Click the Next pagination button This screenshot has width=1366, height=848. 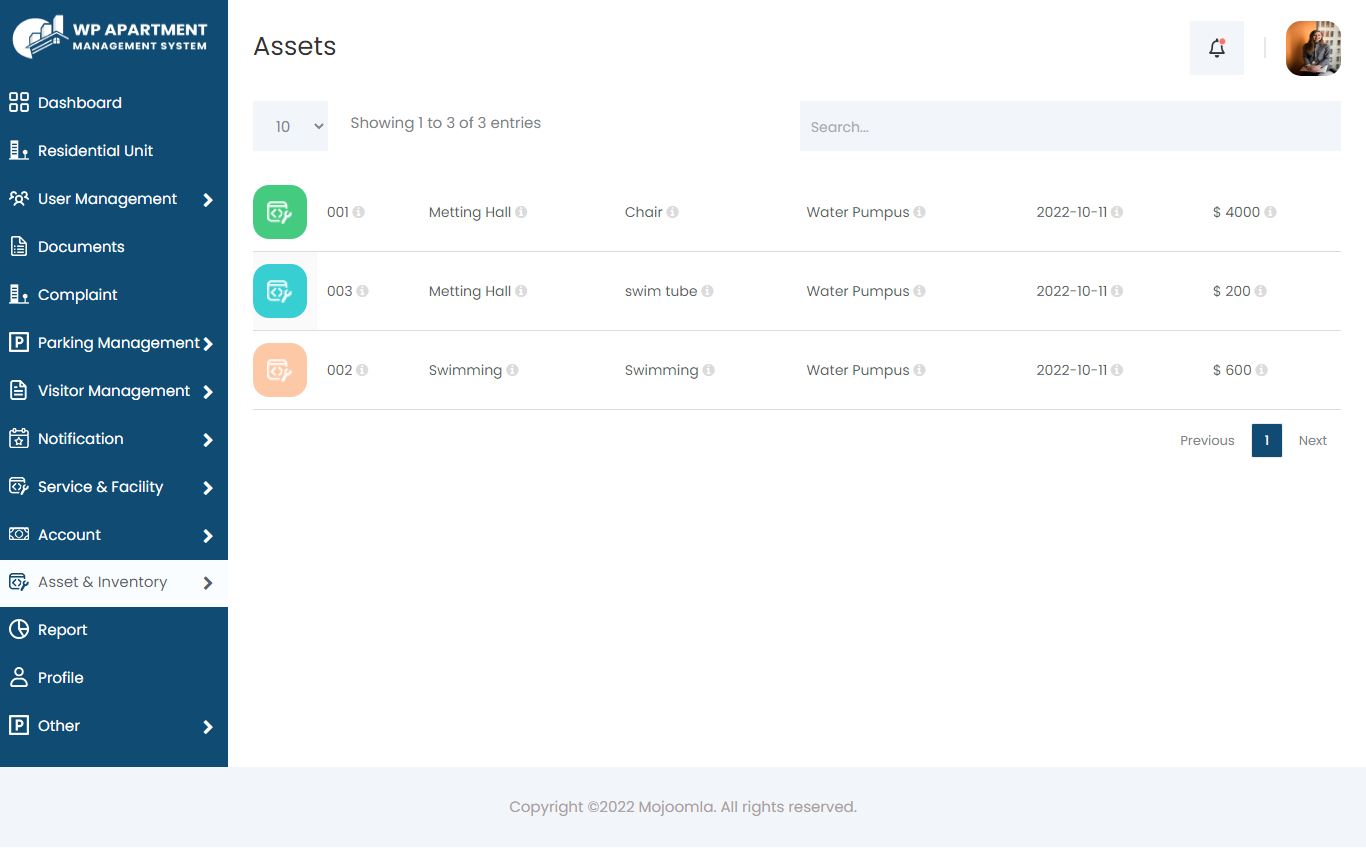pyautogui.click(x=1313, y=440)
